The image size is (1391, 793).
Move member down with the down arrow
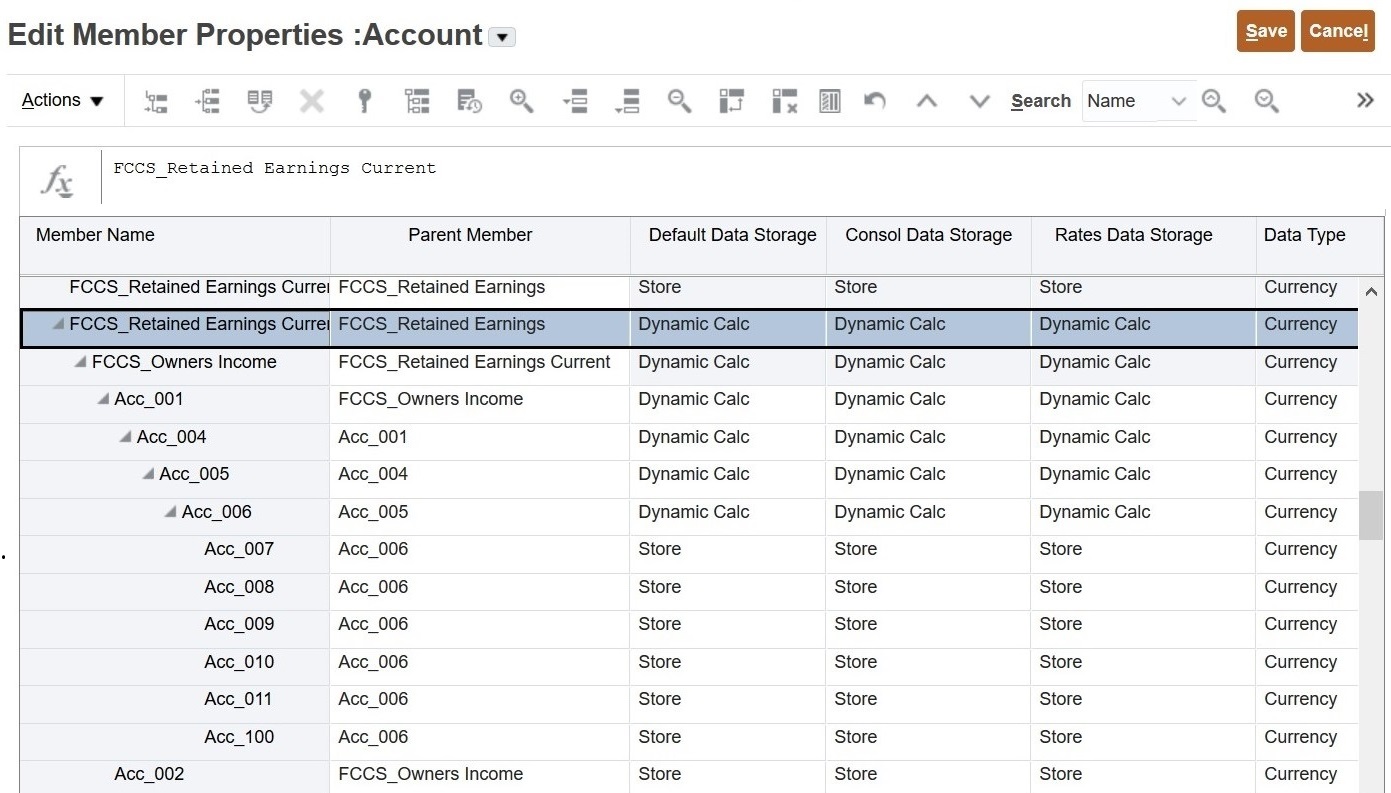pyautogui.click(x=979, y=101)
